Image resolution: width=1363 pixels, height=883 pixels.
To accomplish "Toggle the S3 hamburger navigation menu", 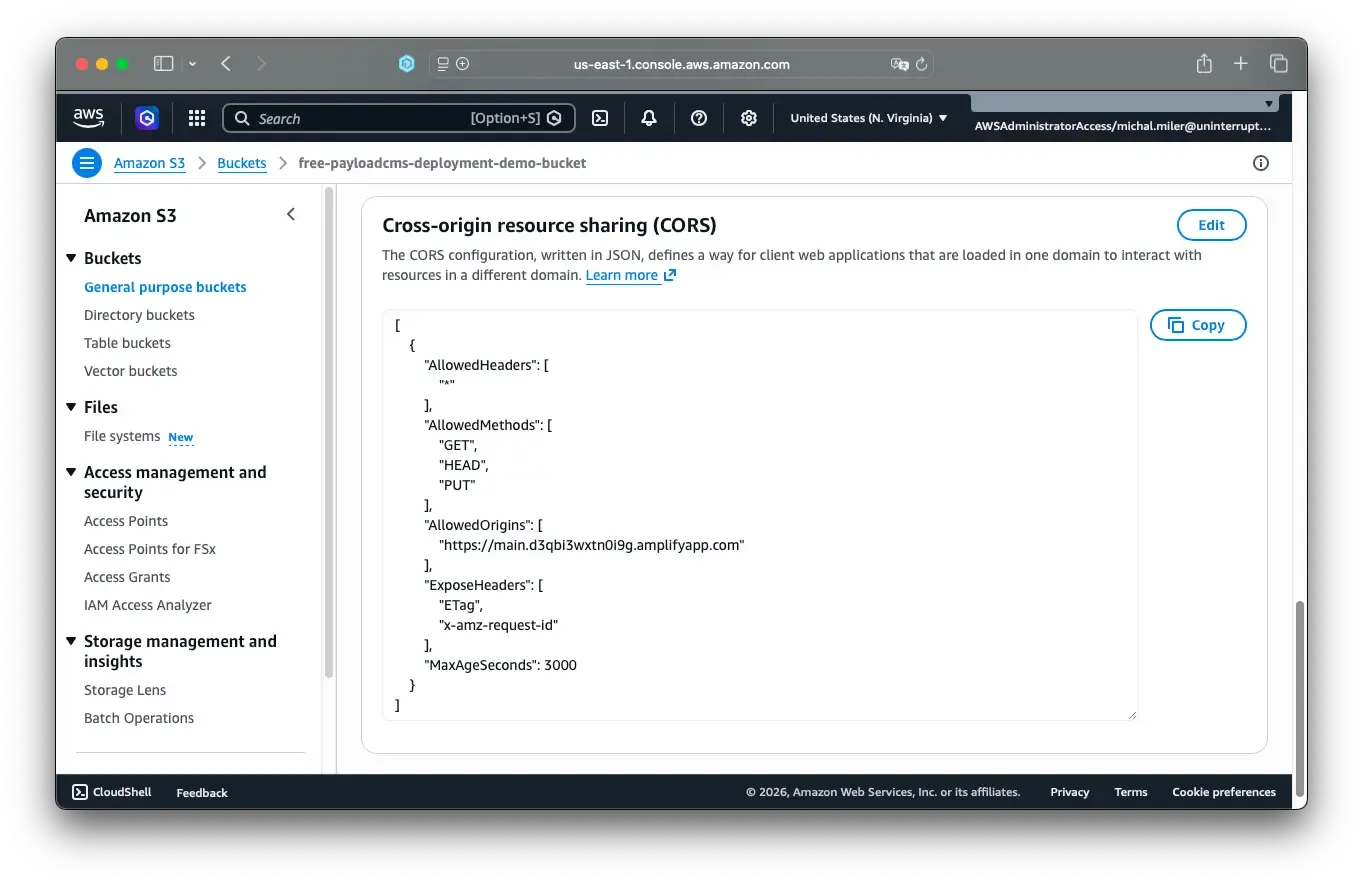I will tap(87, 163).
